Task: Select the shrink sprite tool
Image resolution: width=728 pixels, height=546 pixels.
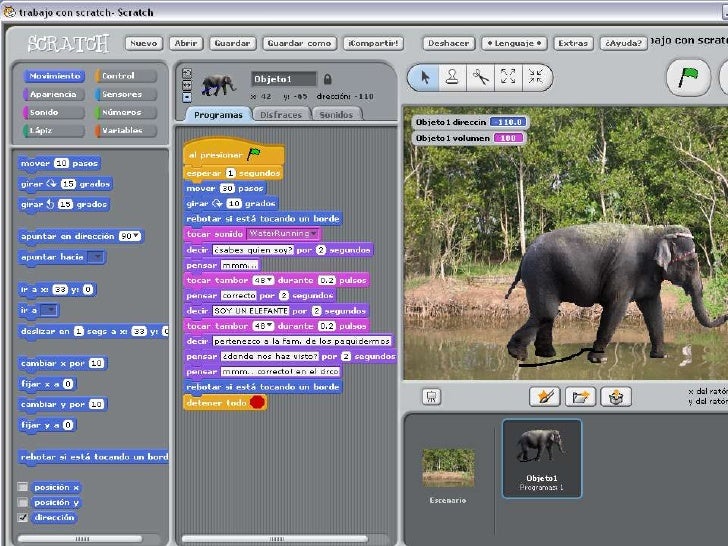Action: point(536,77)
